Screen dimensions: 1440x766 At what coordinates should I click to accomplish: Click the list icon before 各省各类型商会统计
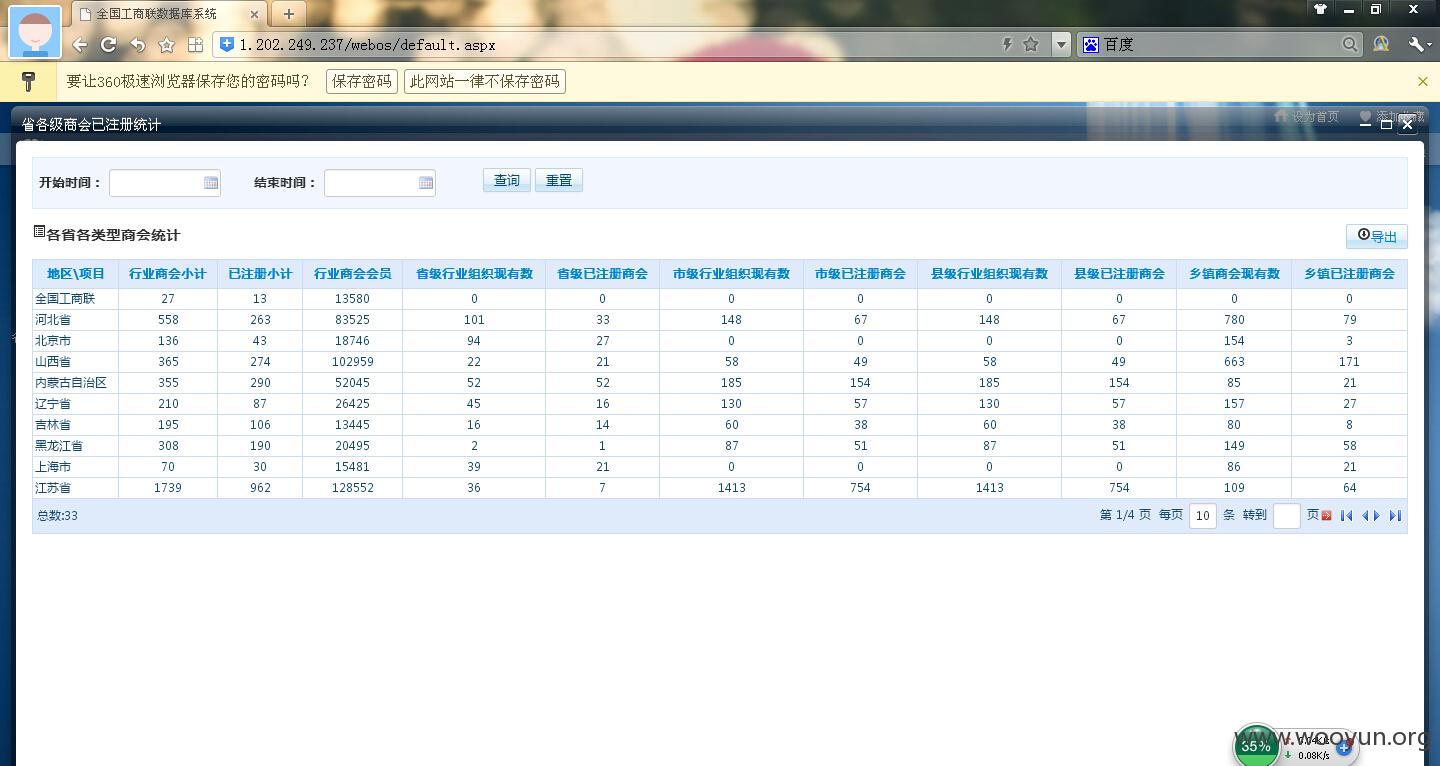[39, 232]
